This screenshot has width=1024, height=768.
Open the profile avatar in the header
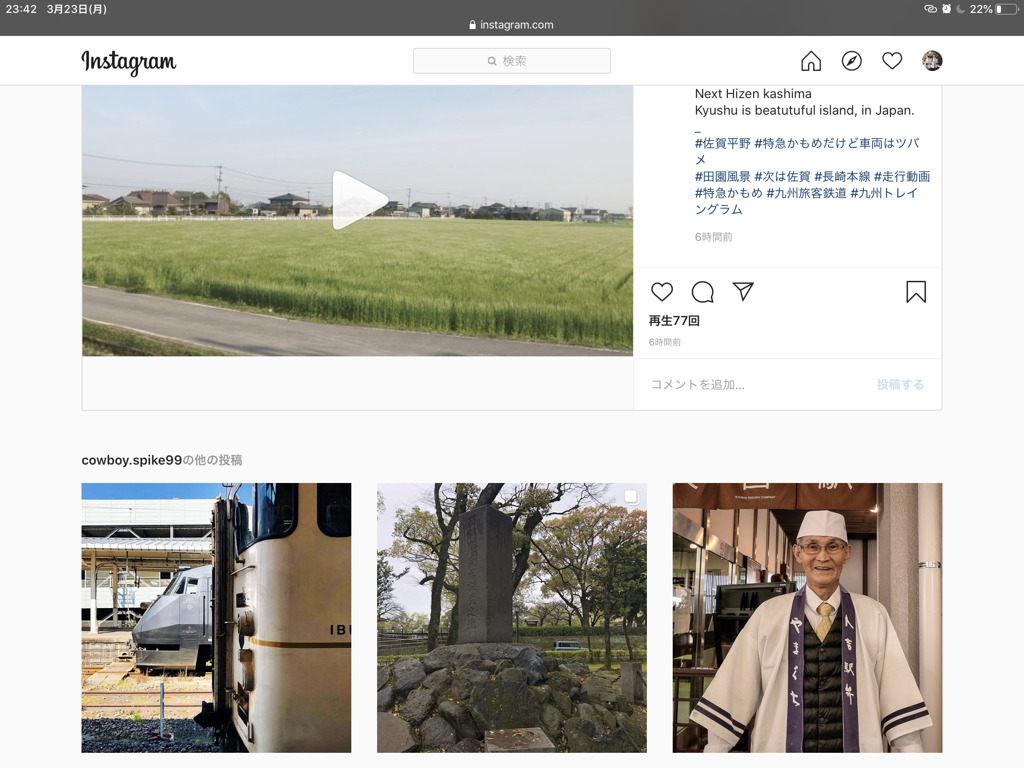point(932,61)
